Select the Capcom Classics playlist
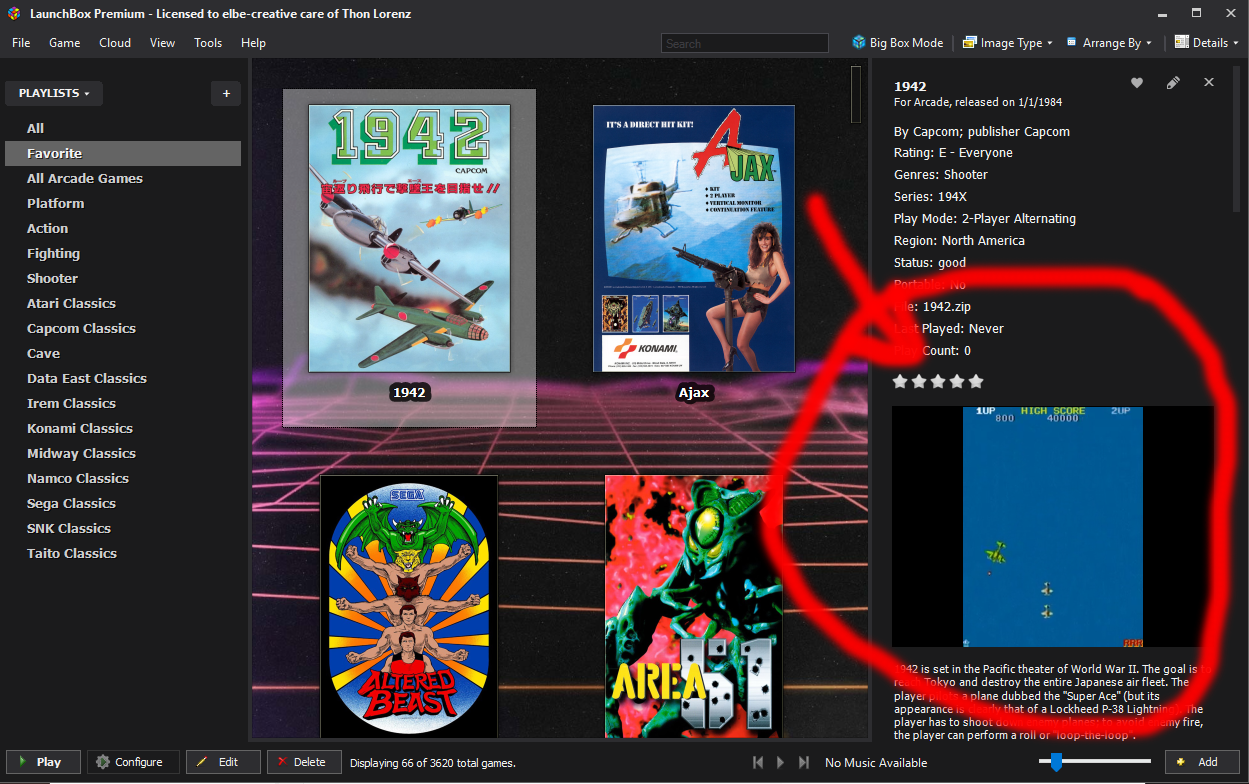This screenshot has height=784, width=1249. (123, 328)
